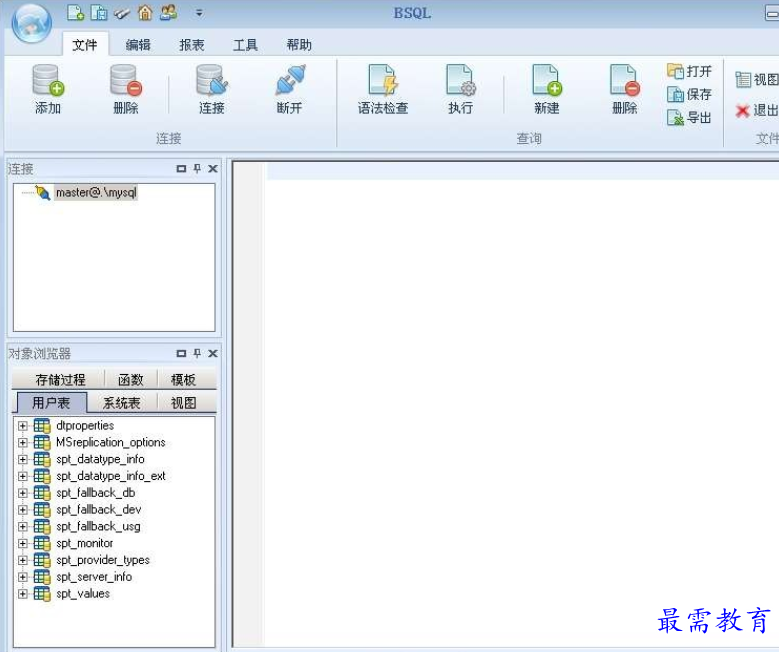The image size is (779, 652).
Task: Select the spt_monitor table name
Action: coord(84,543)
